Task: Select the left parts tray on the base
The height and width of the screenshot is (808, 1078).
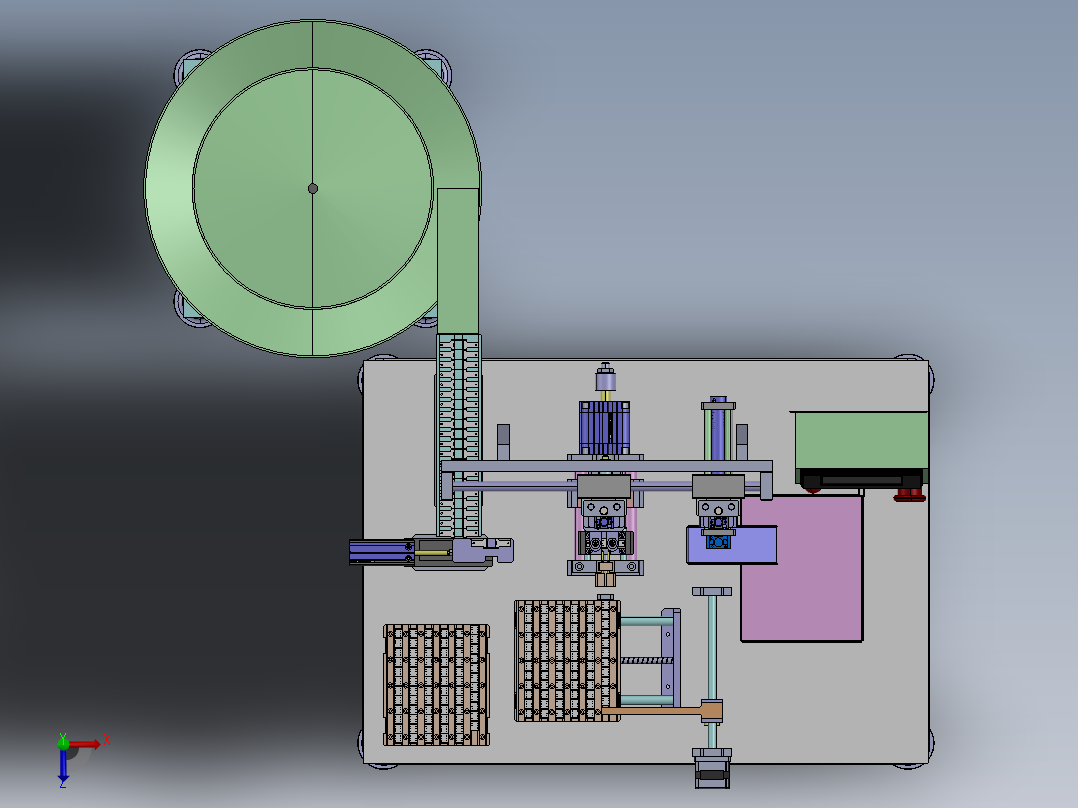Action: [437, 685]
